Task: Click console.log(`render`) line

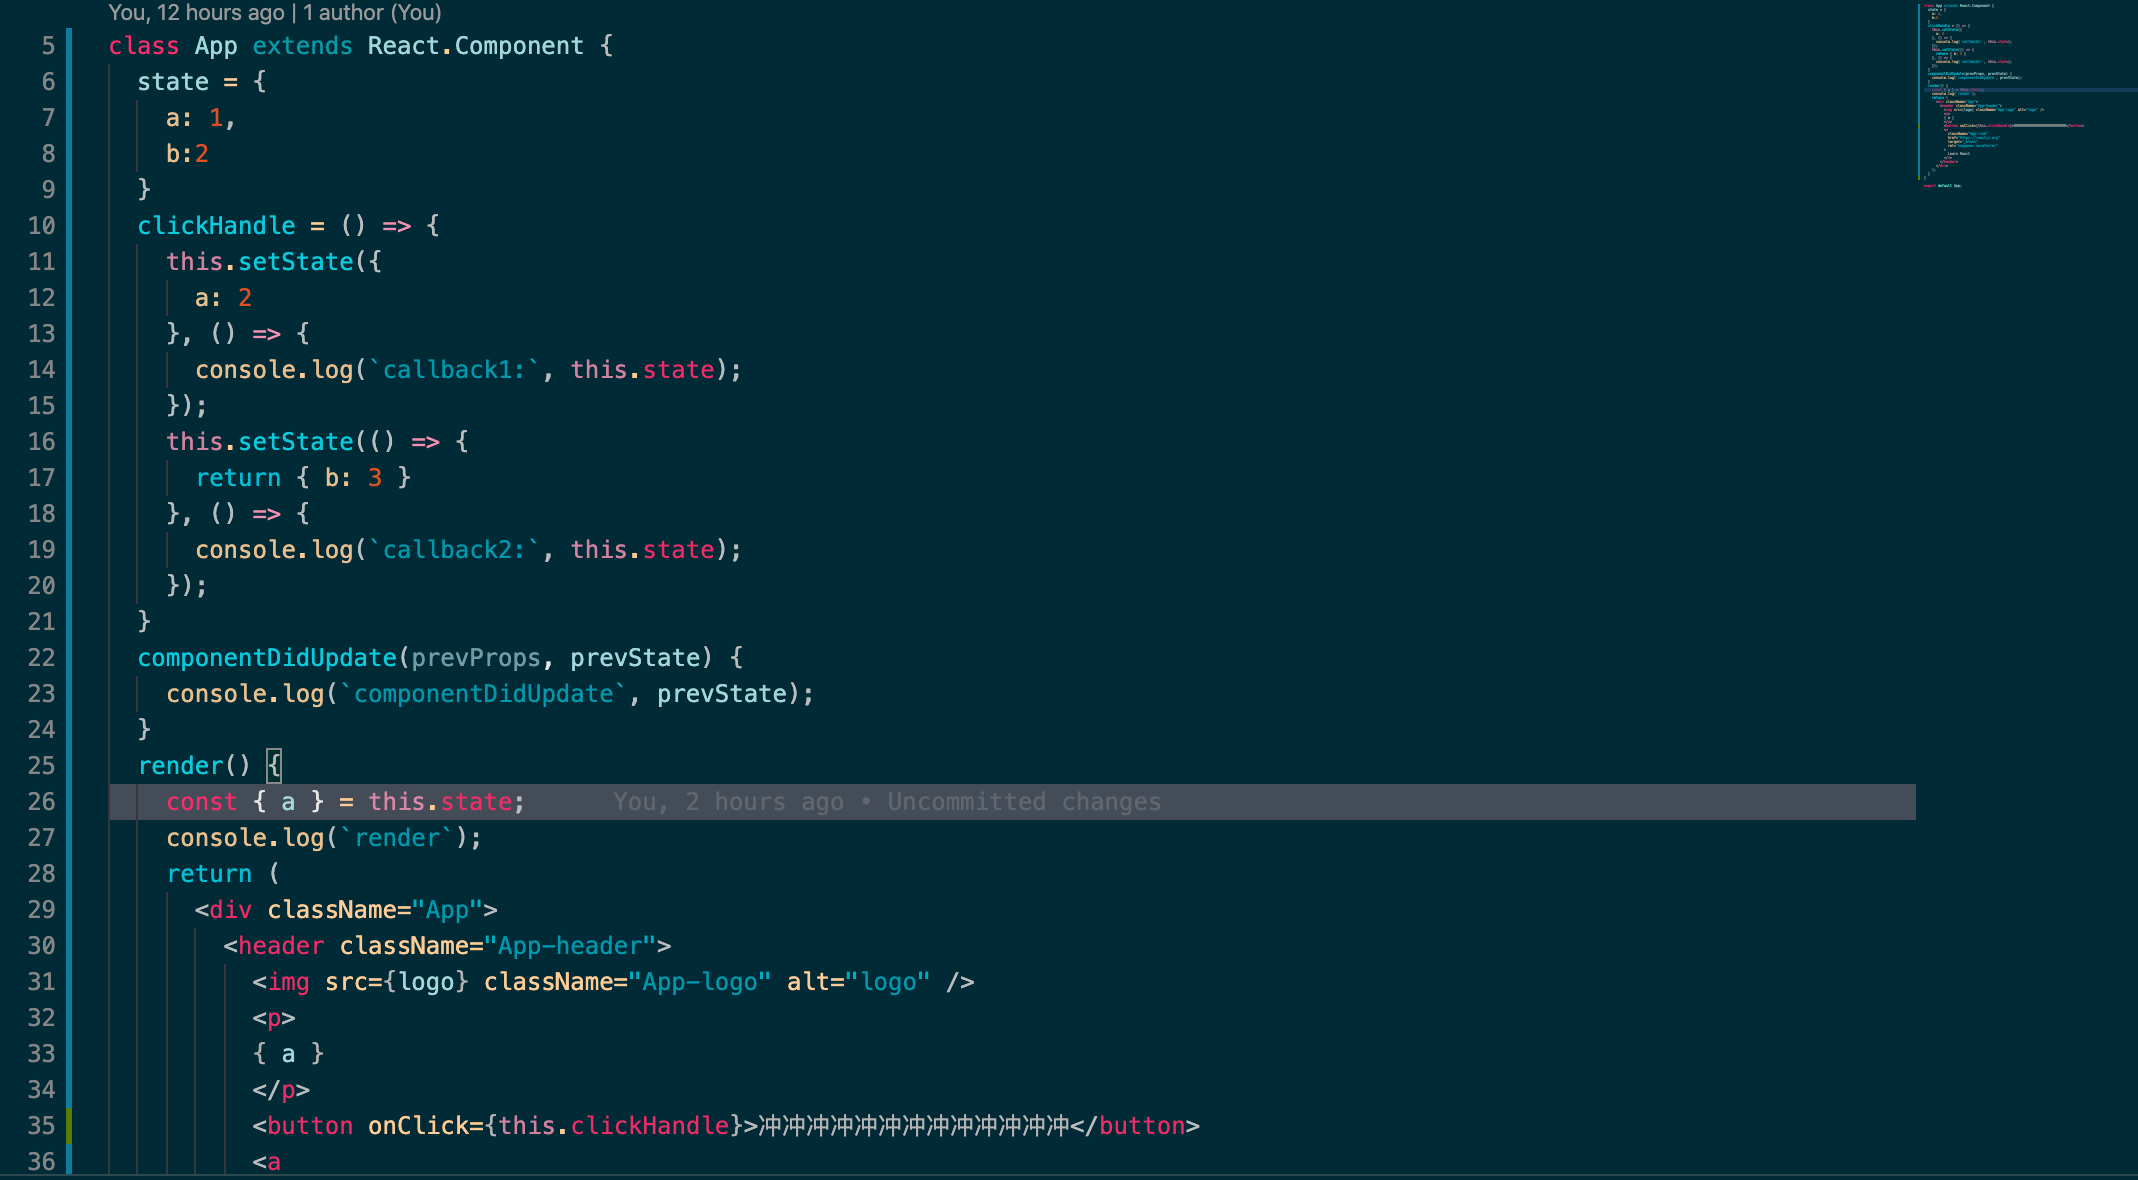Action: (x=324, y=838)
